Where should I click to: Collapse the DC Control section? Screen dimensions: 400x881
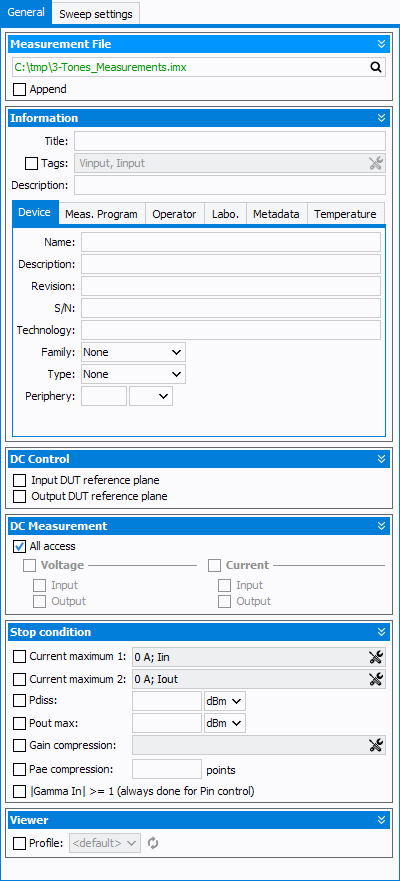tap(381, 459)
